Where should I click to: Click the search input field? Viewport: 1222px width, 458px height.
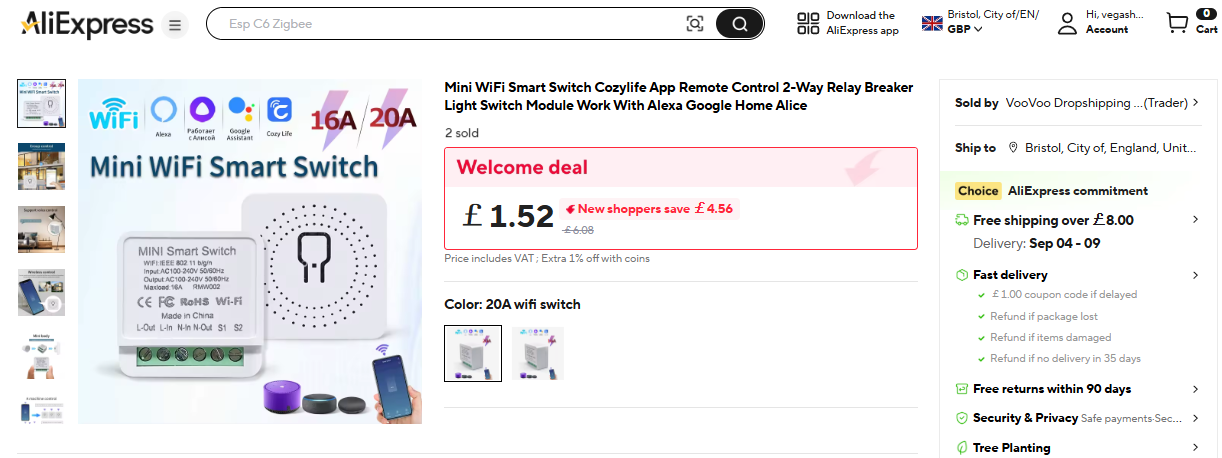coord(450,24)
